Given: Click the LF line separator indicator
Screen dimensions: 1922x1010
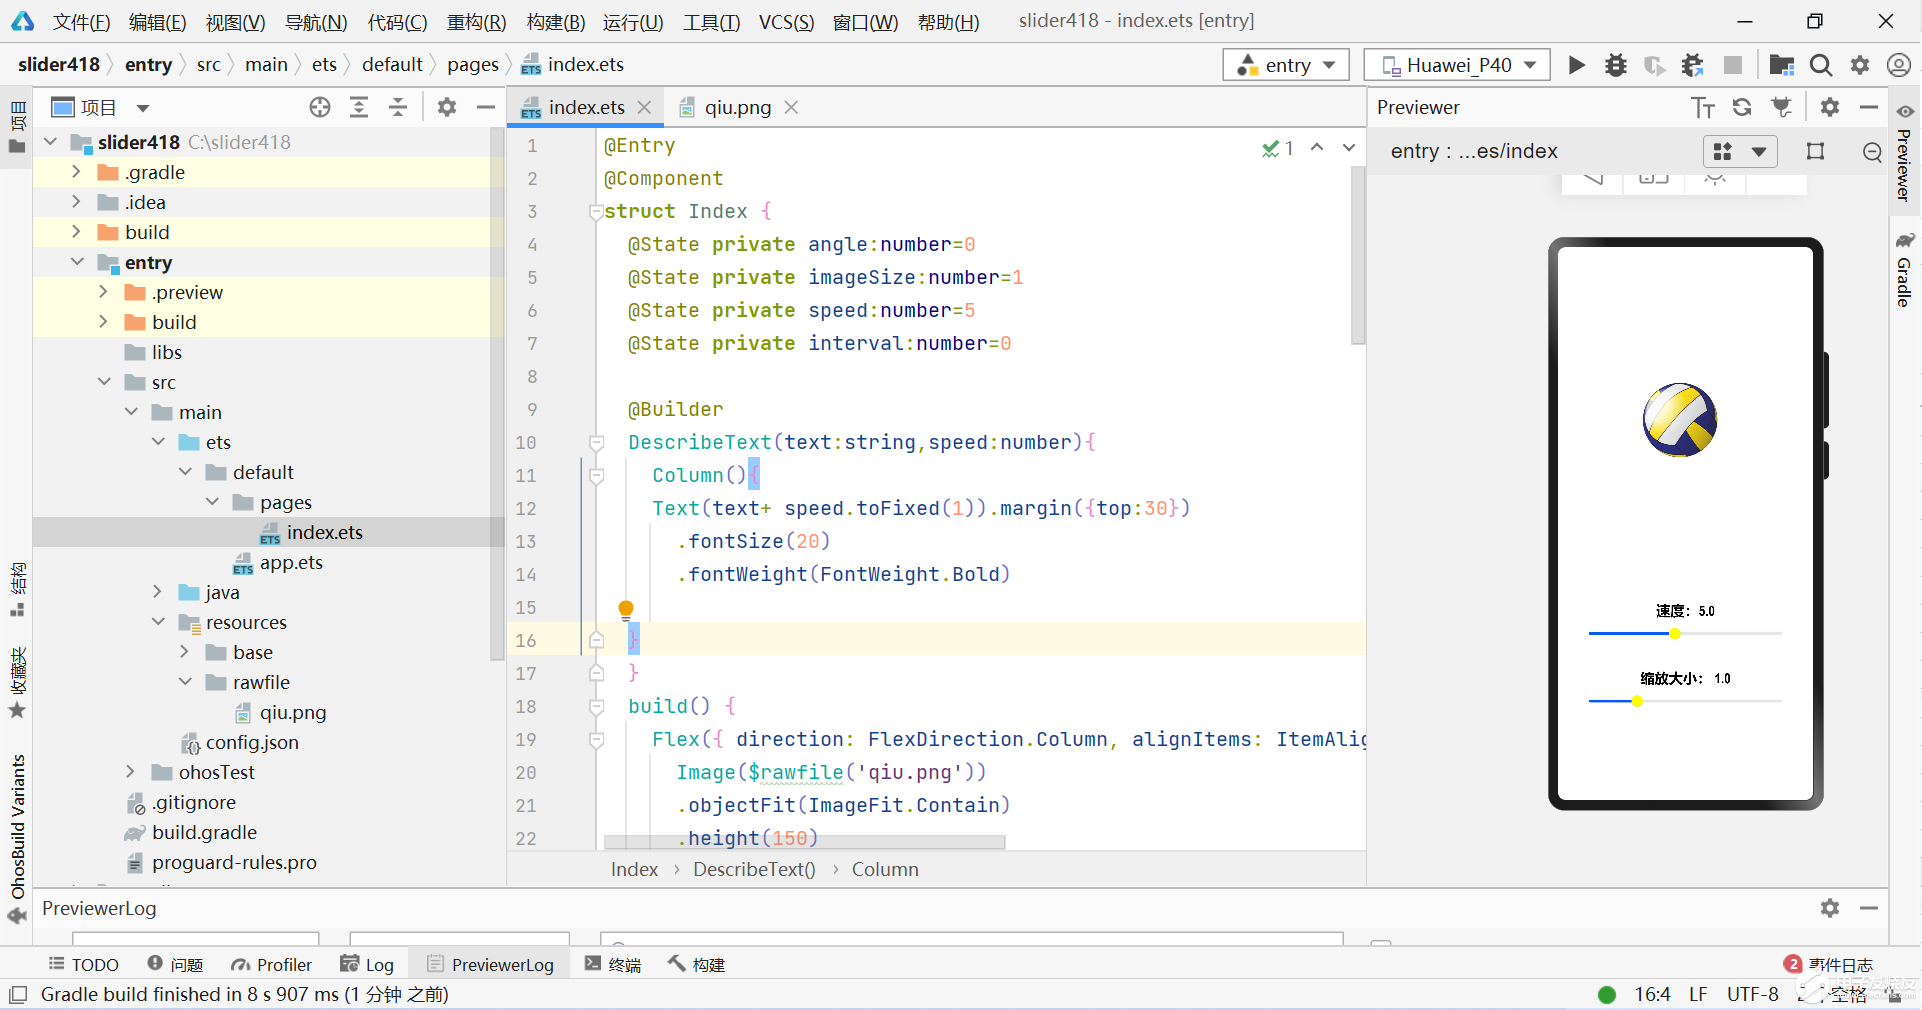Looking at the screenshot, I should click(x=1698, y=994).
